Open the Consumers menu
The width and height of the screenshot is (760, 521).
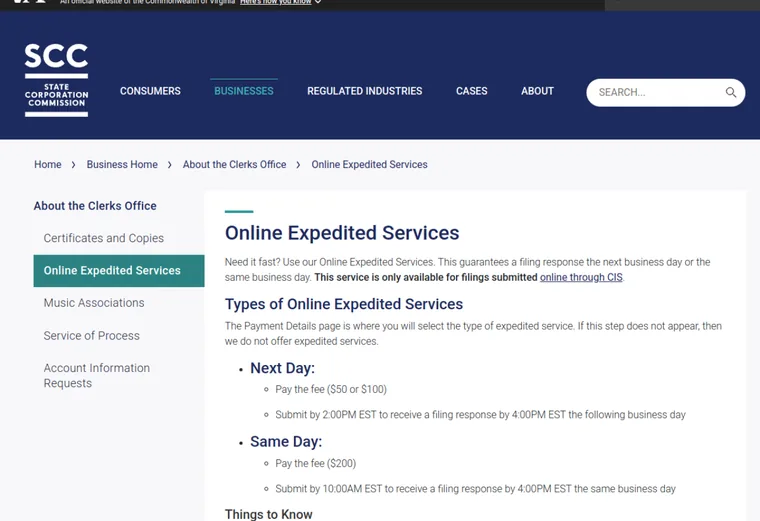[x=150, y=91]
